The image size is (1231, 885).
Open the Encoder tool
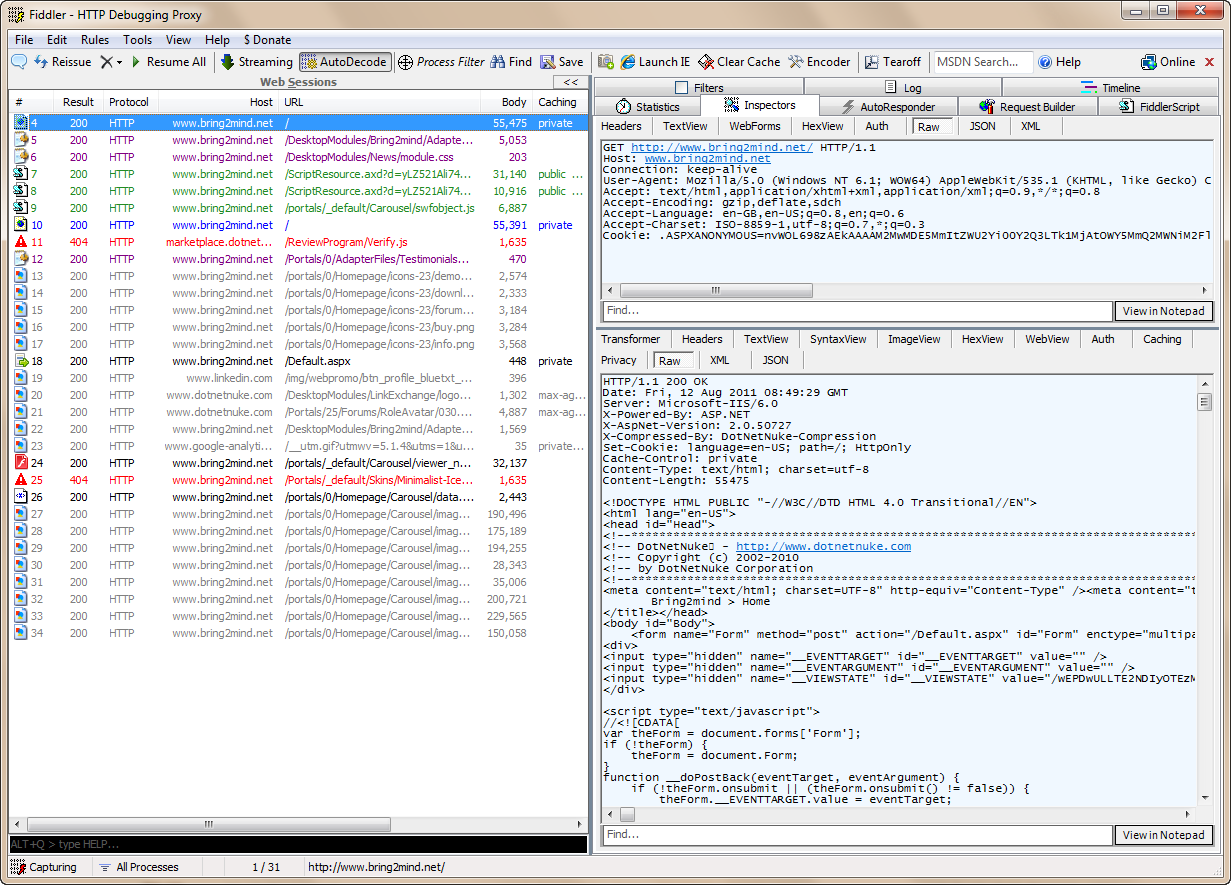click(x=819, y=62)
